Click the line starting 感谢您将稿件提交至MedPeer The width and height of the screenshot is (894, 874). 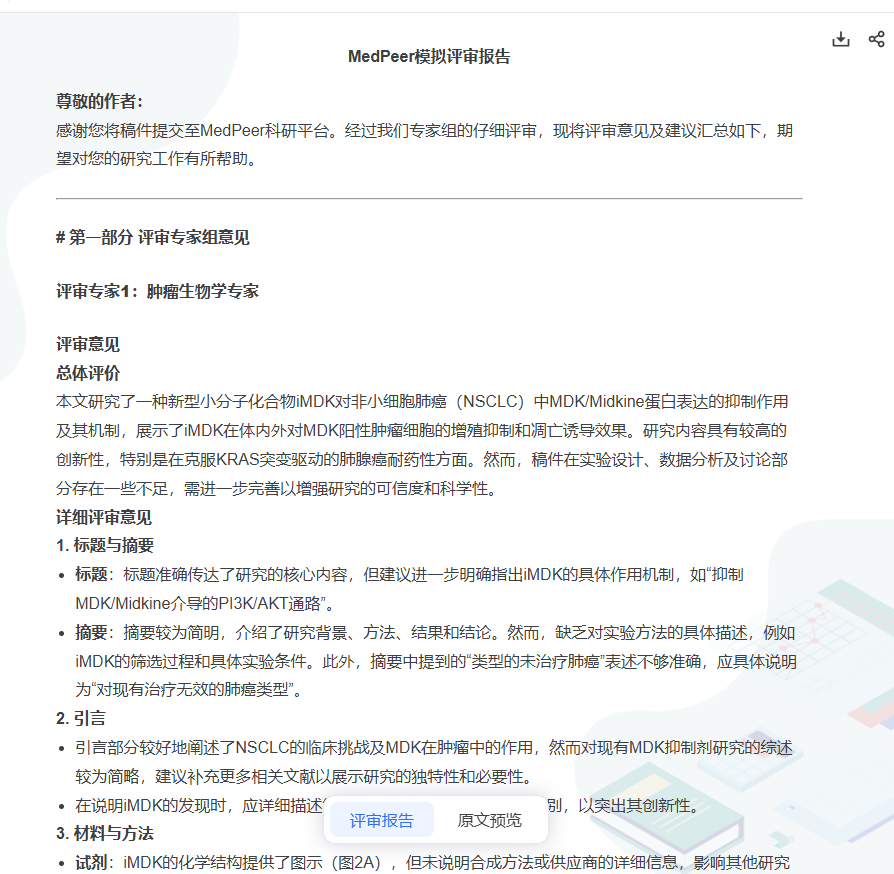pos(424,131)
